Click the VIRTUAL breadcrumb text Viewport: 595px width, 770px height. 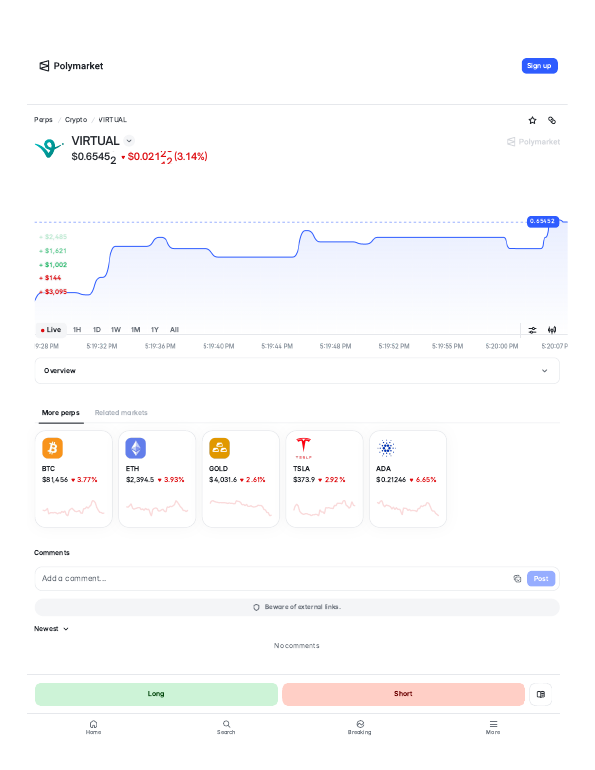[x=112, y=120]
